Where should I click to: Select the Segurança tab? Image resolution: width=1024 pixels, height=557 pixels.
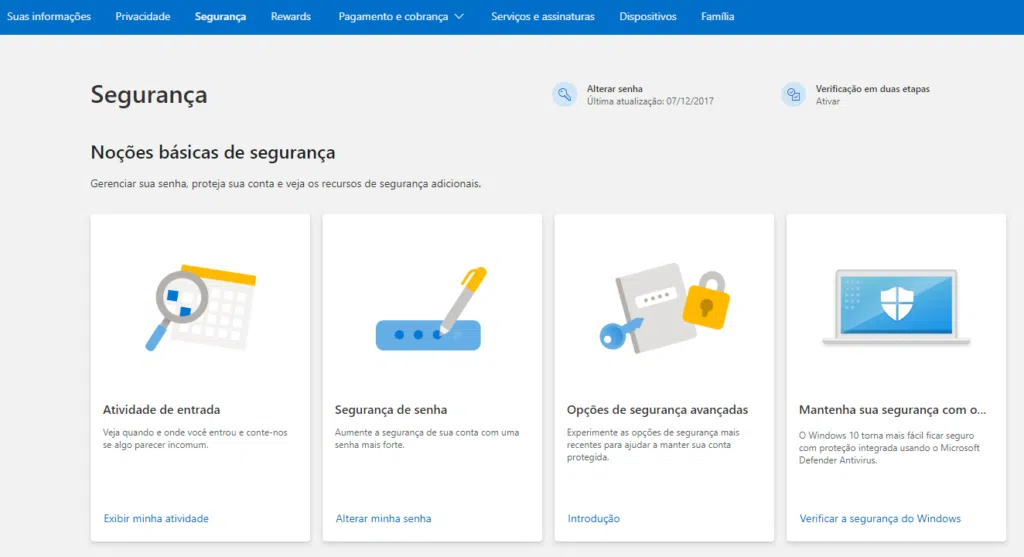point(220,16)
